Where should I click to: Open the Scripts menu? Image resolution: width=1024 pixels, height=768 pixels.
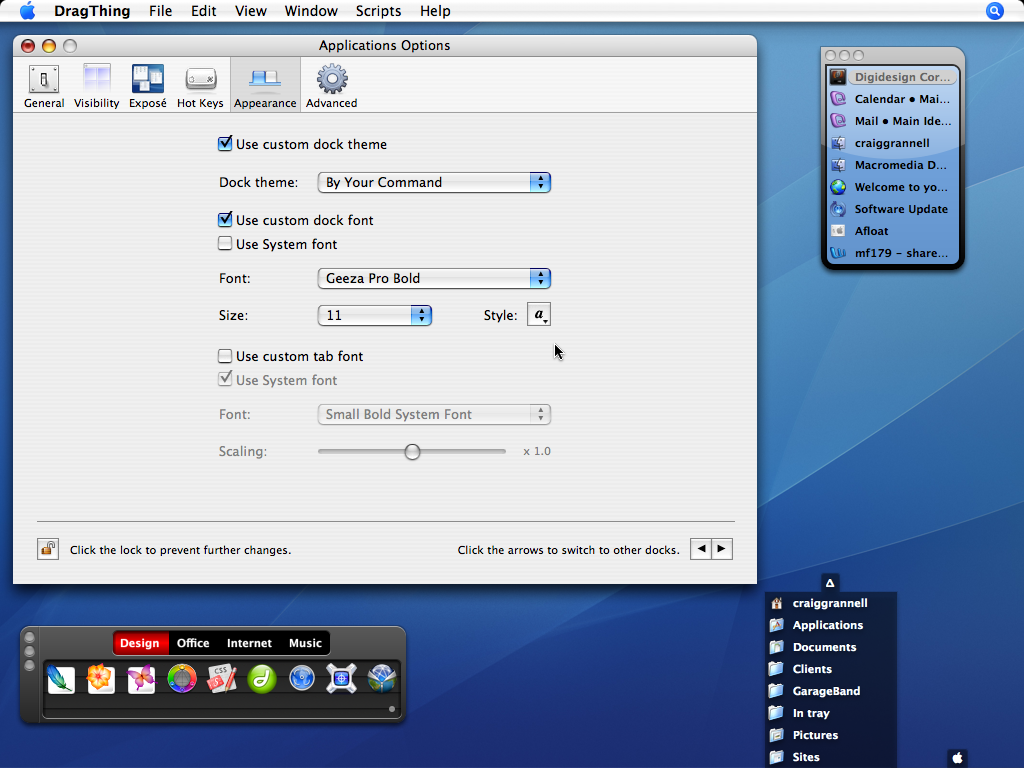378,11
